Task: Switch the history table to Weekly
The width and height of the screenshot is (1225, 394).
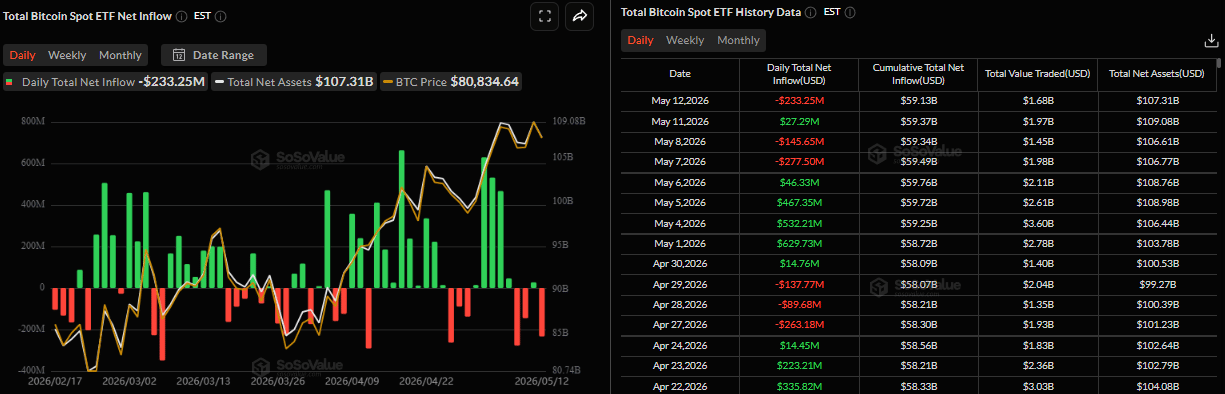Action: coord(685,40)
